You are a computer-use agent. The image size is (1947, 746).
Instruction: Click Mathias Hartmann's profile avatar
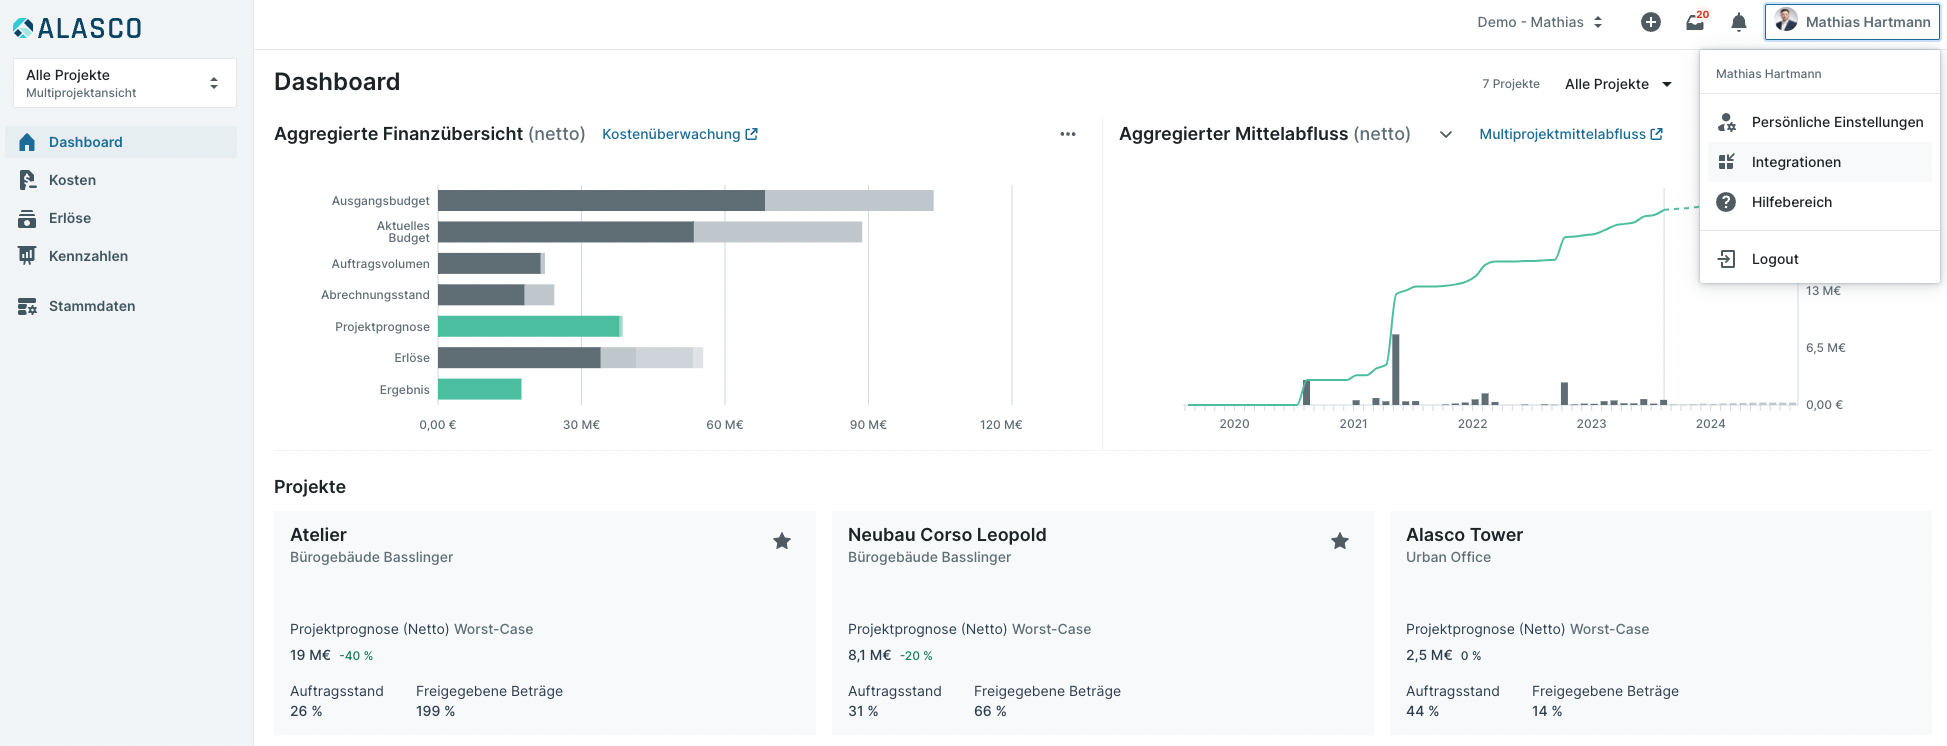point(1786,21)
